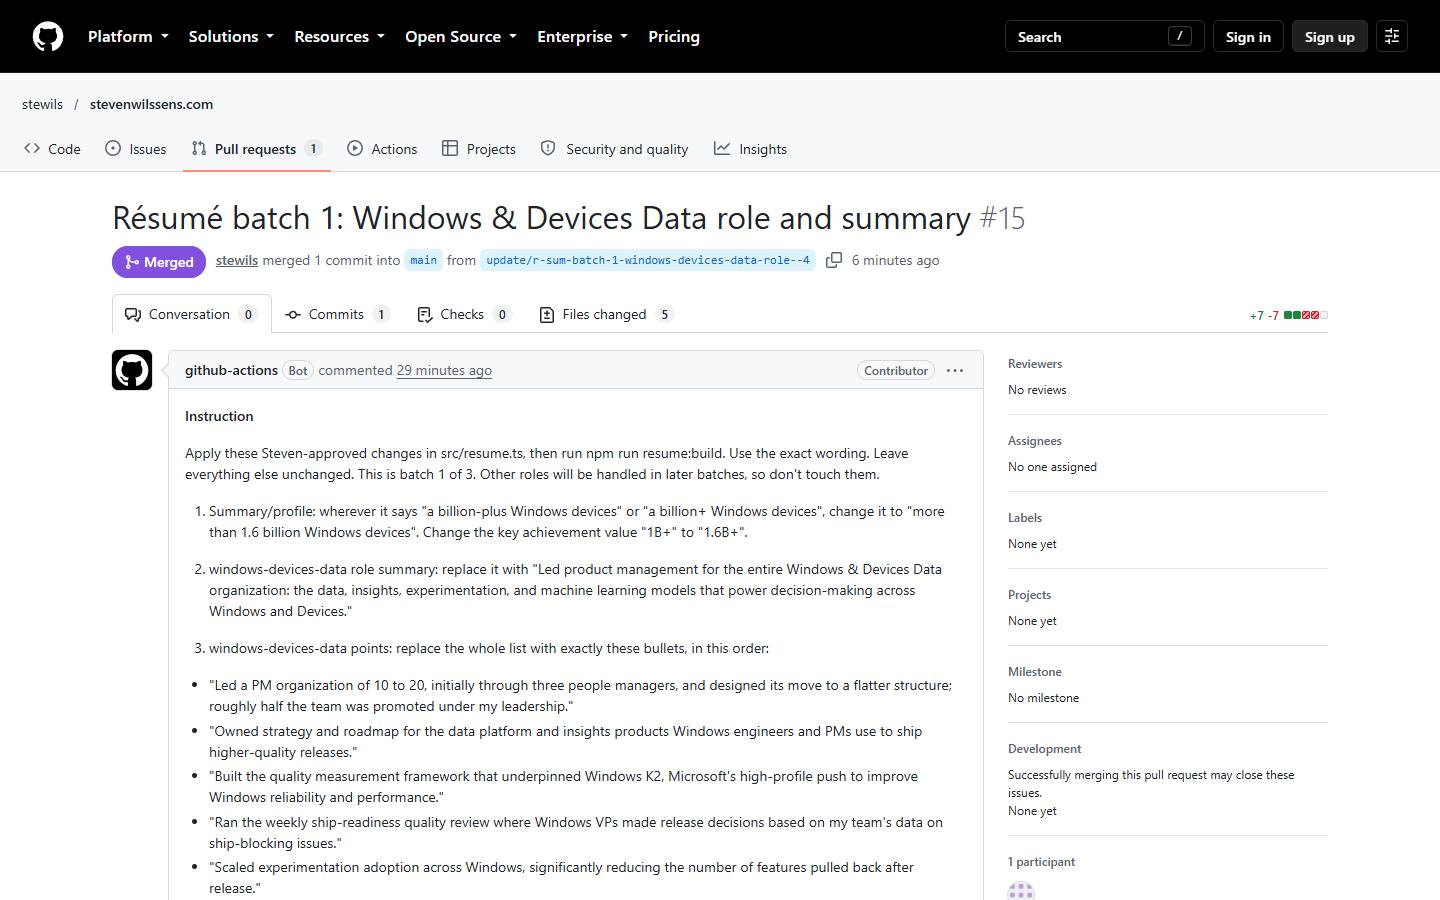Click the update/r-sum-batch-1 head branch label
The width and height of the screenshot is (1440, 900).
coord(648,260)
